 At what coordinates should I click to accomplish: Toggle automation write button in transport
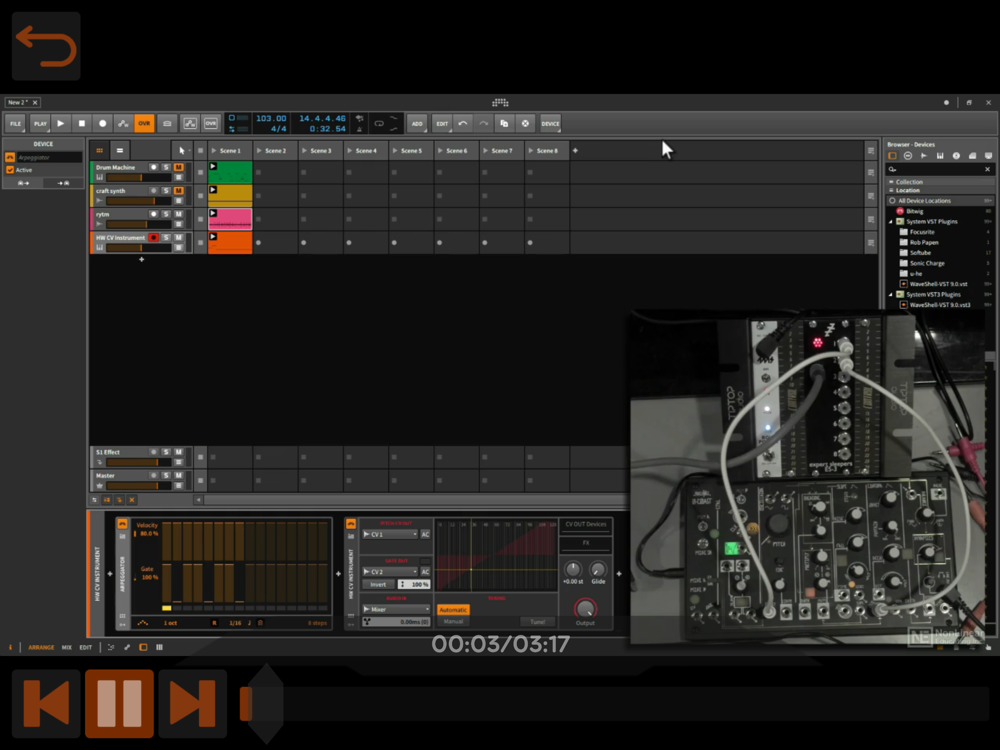123,123
